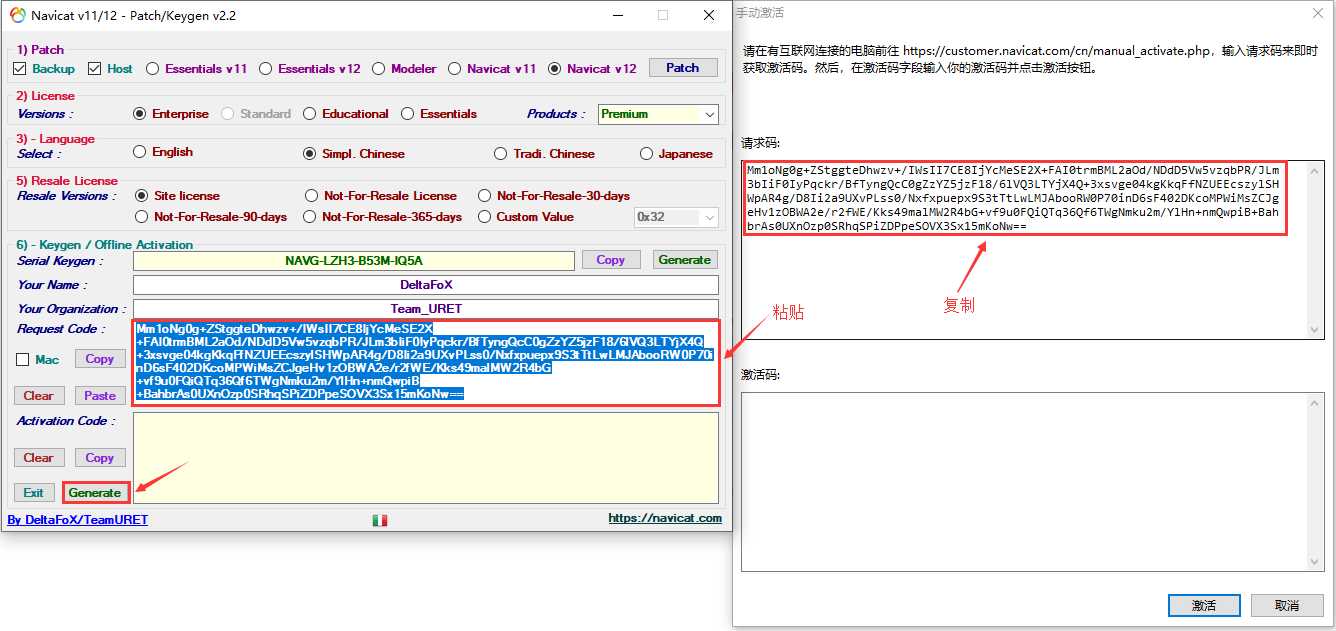Close the 手动激活 dialog
Image resolution: width=1336 pixels, height=631 pixels.
coord(1317,13)
